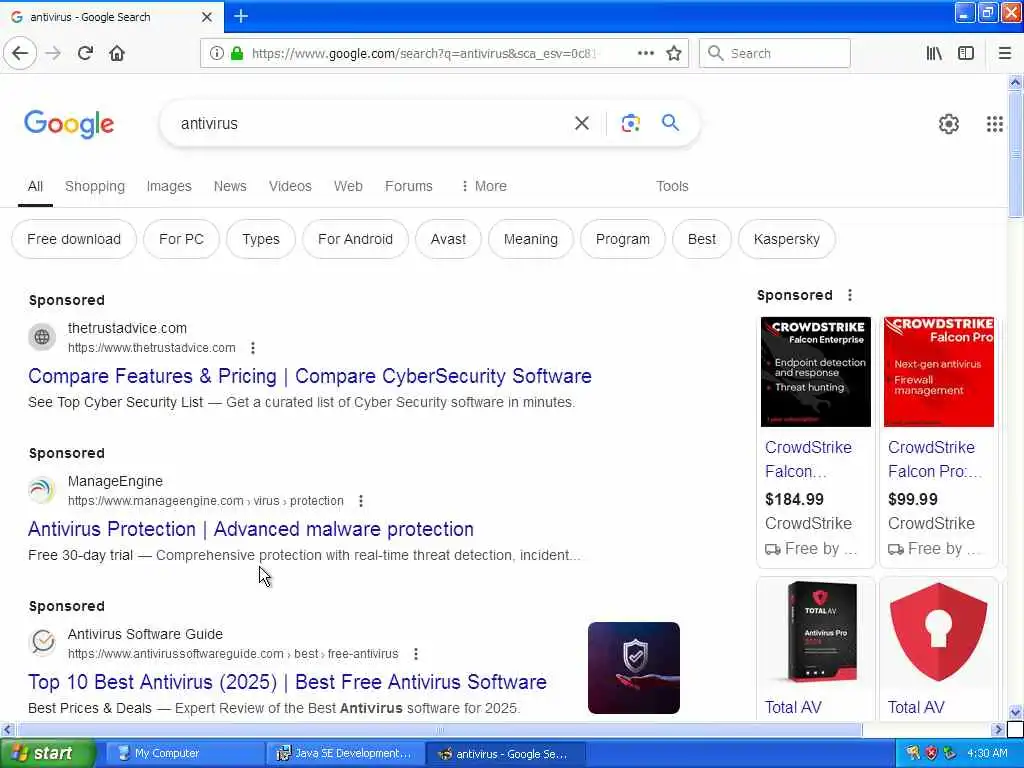Toggle the sidebar view icon
The height and width of the screenshot is (768, 1024).
pyautogui.click(x=966, y=53)
